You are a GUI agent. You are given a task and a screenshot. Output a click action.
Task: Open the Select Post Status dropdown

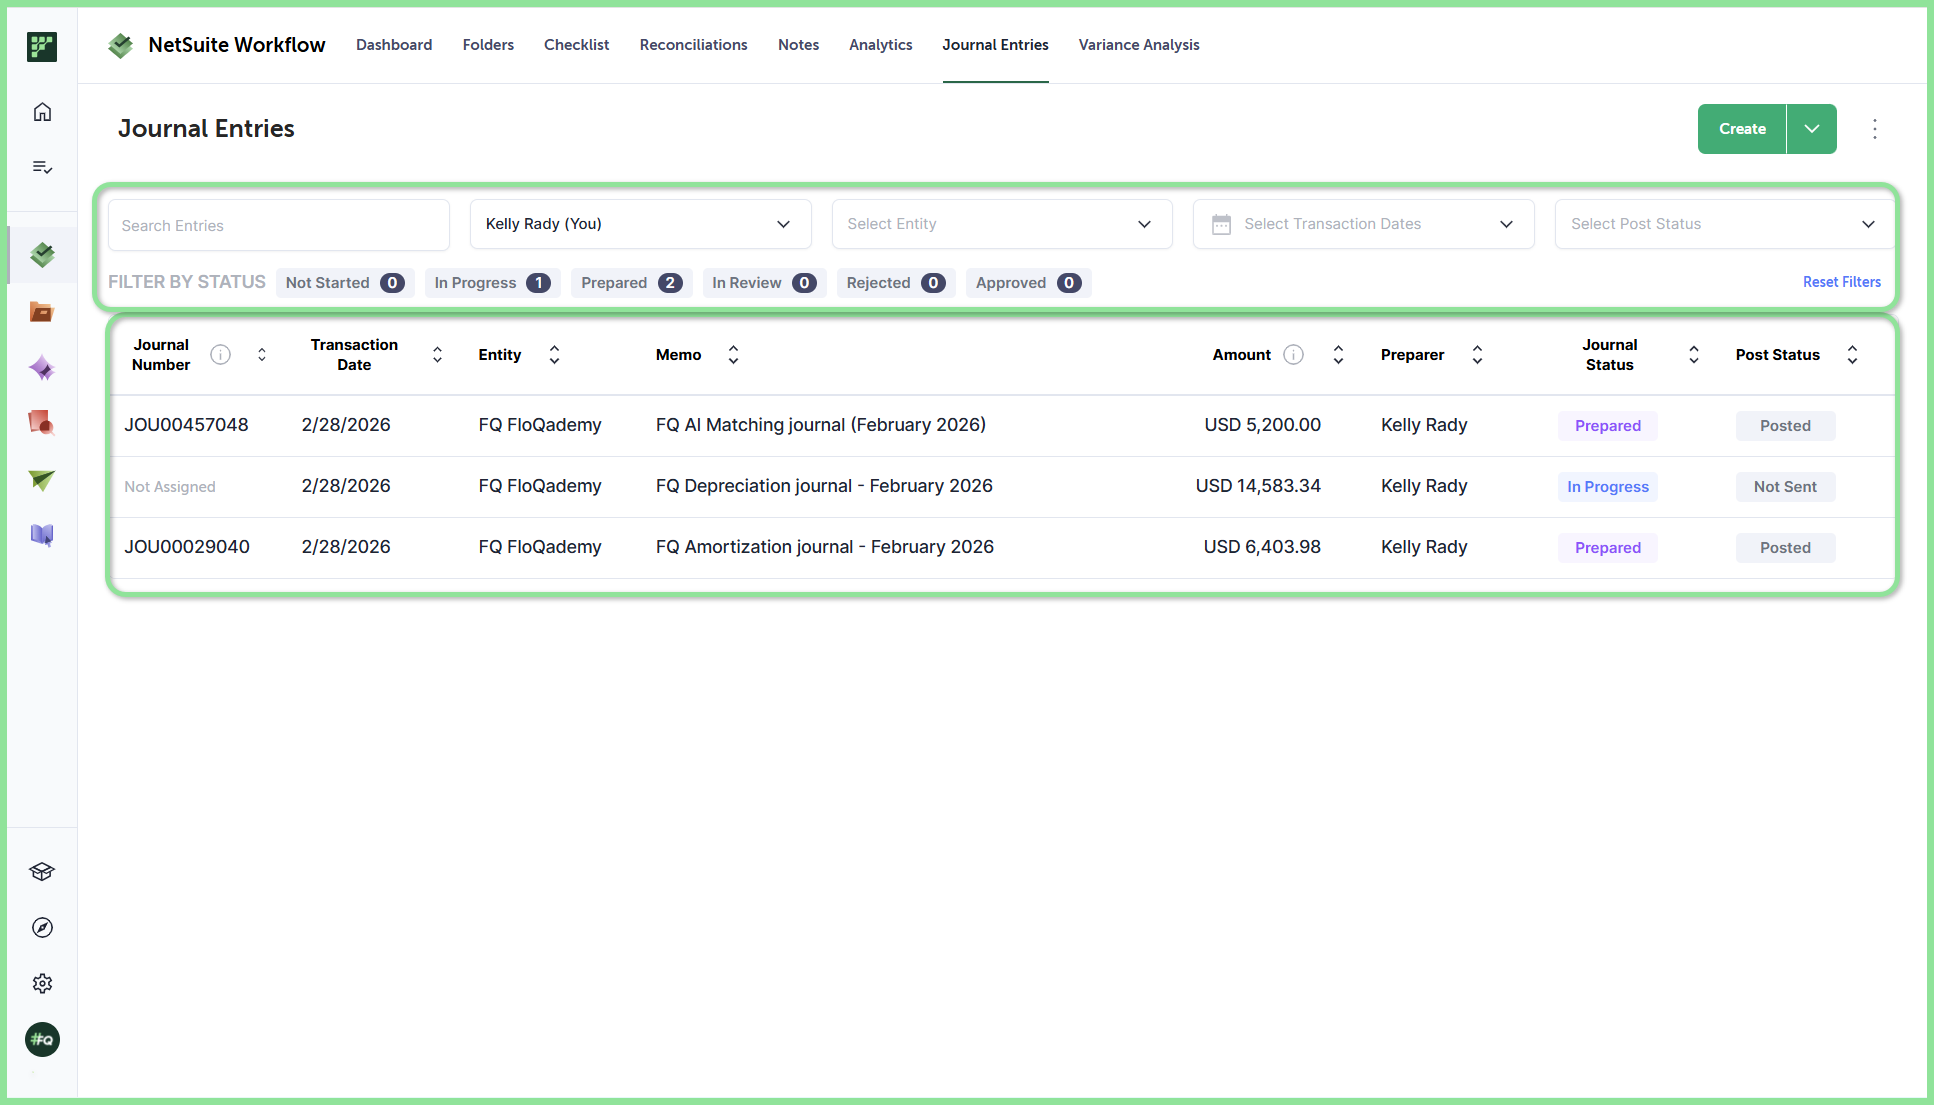1724,224
